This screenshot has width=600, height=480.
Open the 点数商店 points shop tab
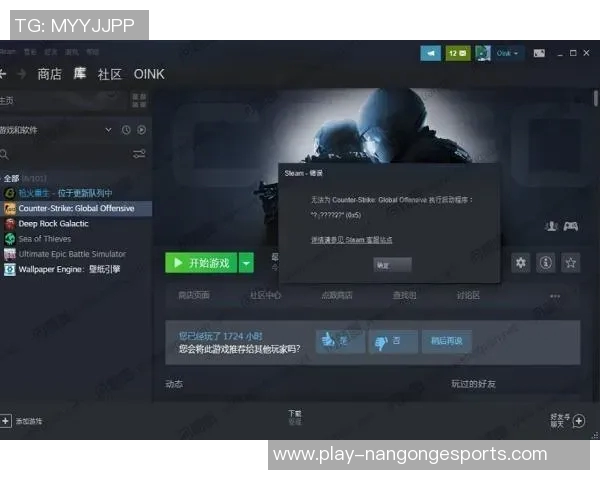point(337,295)
